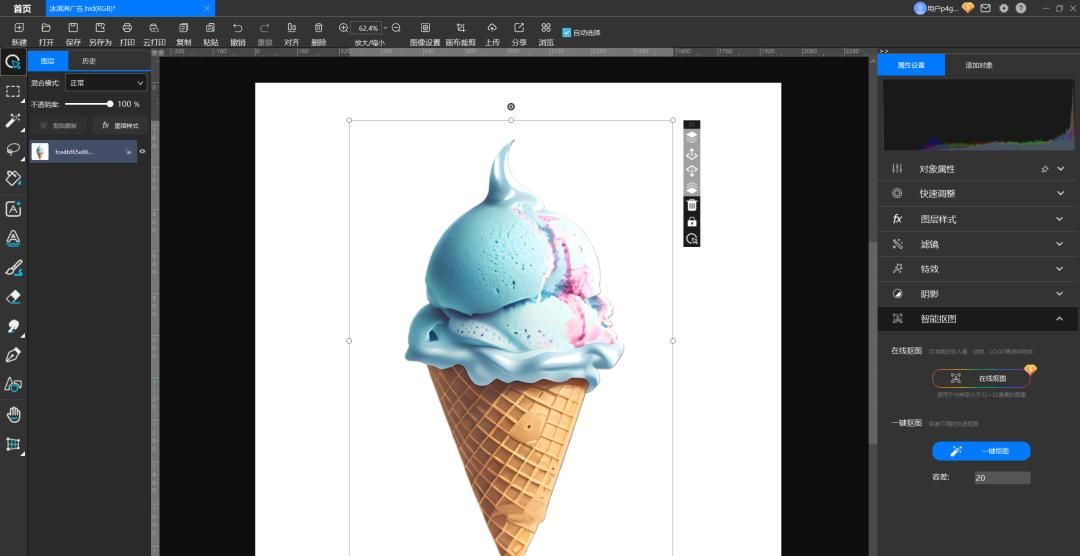Screen dimensions: 1080x556
Task: Select the magic wand tool
Action: pyautogui.click(x=13, y=121)
